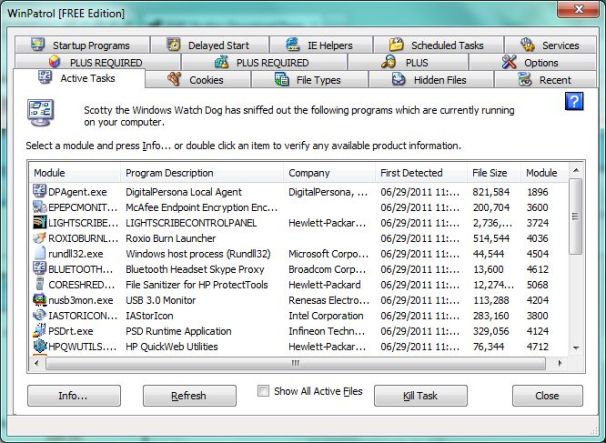Click the vertical scrollbar down arrow
The height and width of the screenshot is (443, 606).
coord(576,348)
